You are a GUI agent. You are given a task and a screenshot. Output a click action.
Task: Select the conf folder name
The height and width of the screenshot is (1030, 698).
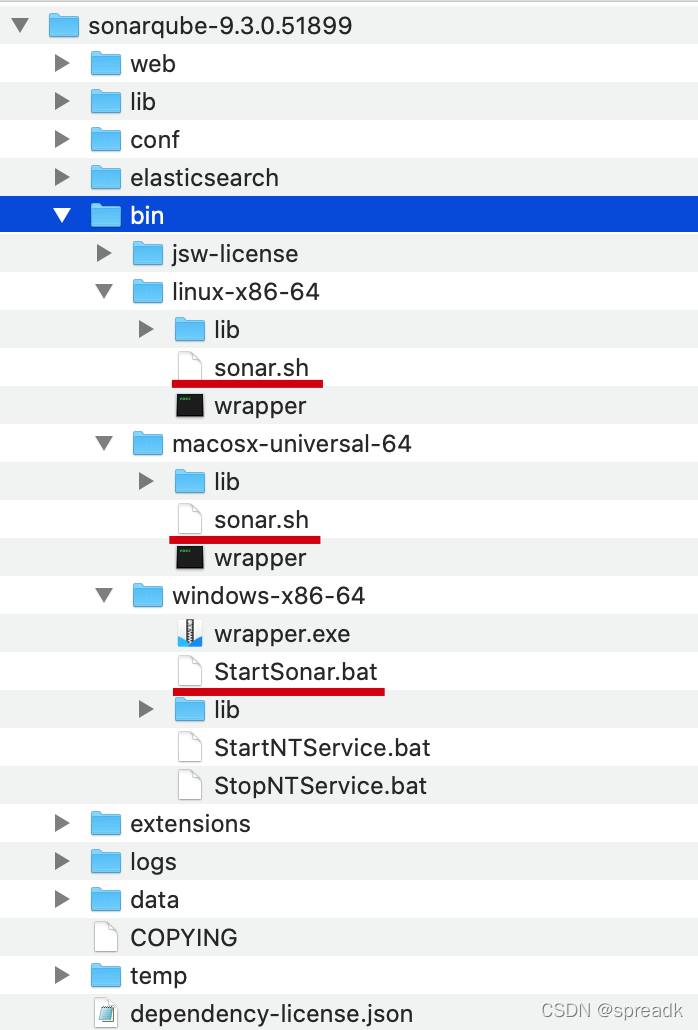pos(155,140)
